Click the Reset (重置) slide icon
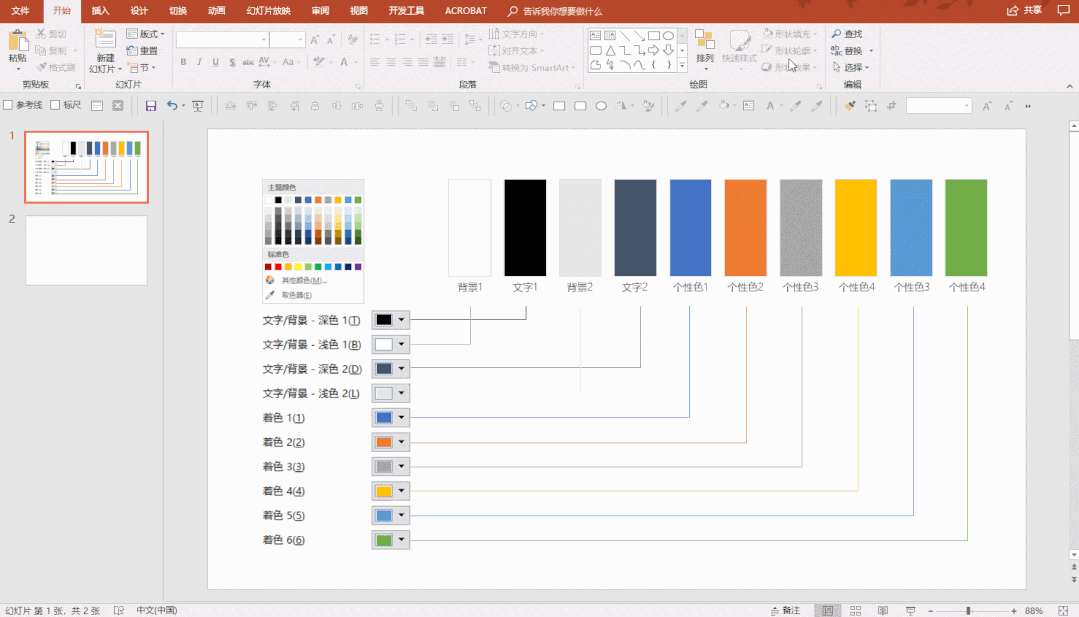Viewport: 1079px width, 617px height. pos(142,51)
